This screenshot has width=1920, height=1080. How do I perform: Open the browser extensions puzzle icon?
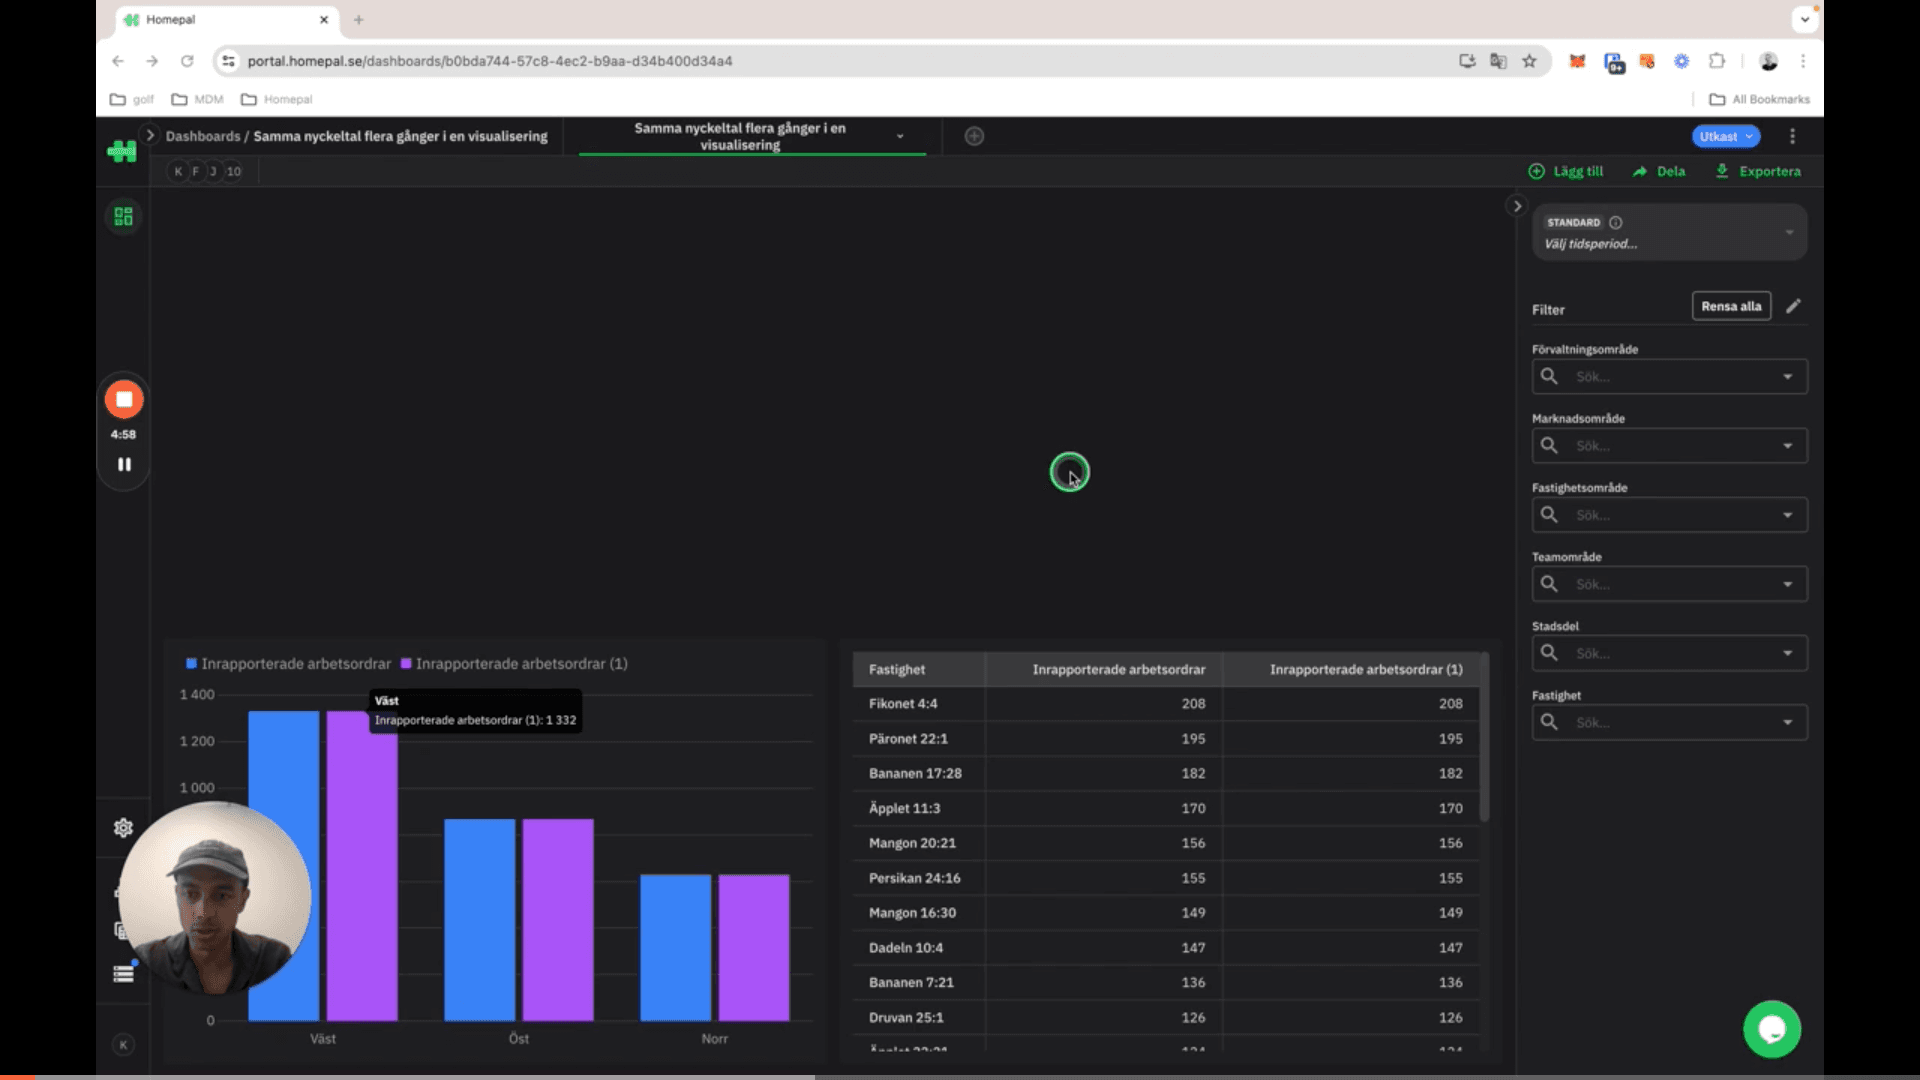click(x=1717, y=61)
